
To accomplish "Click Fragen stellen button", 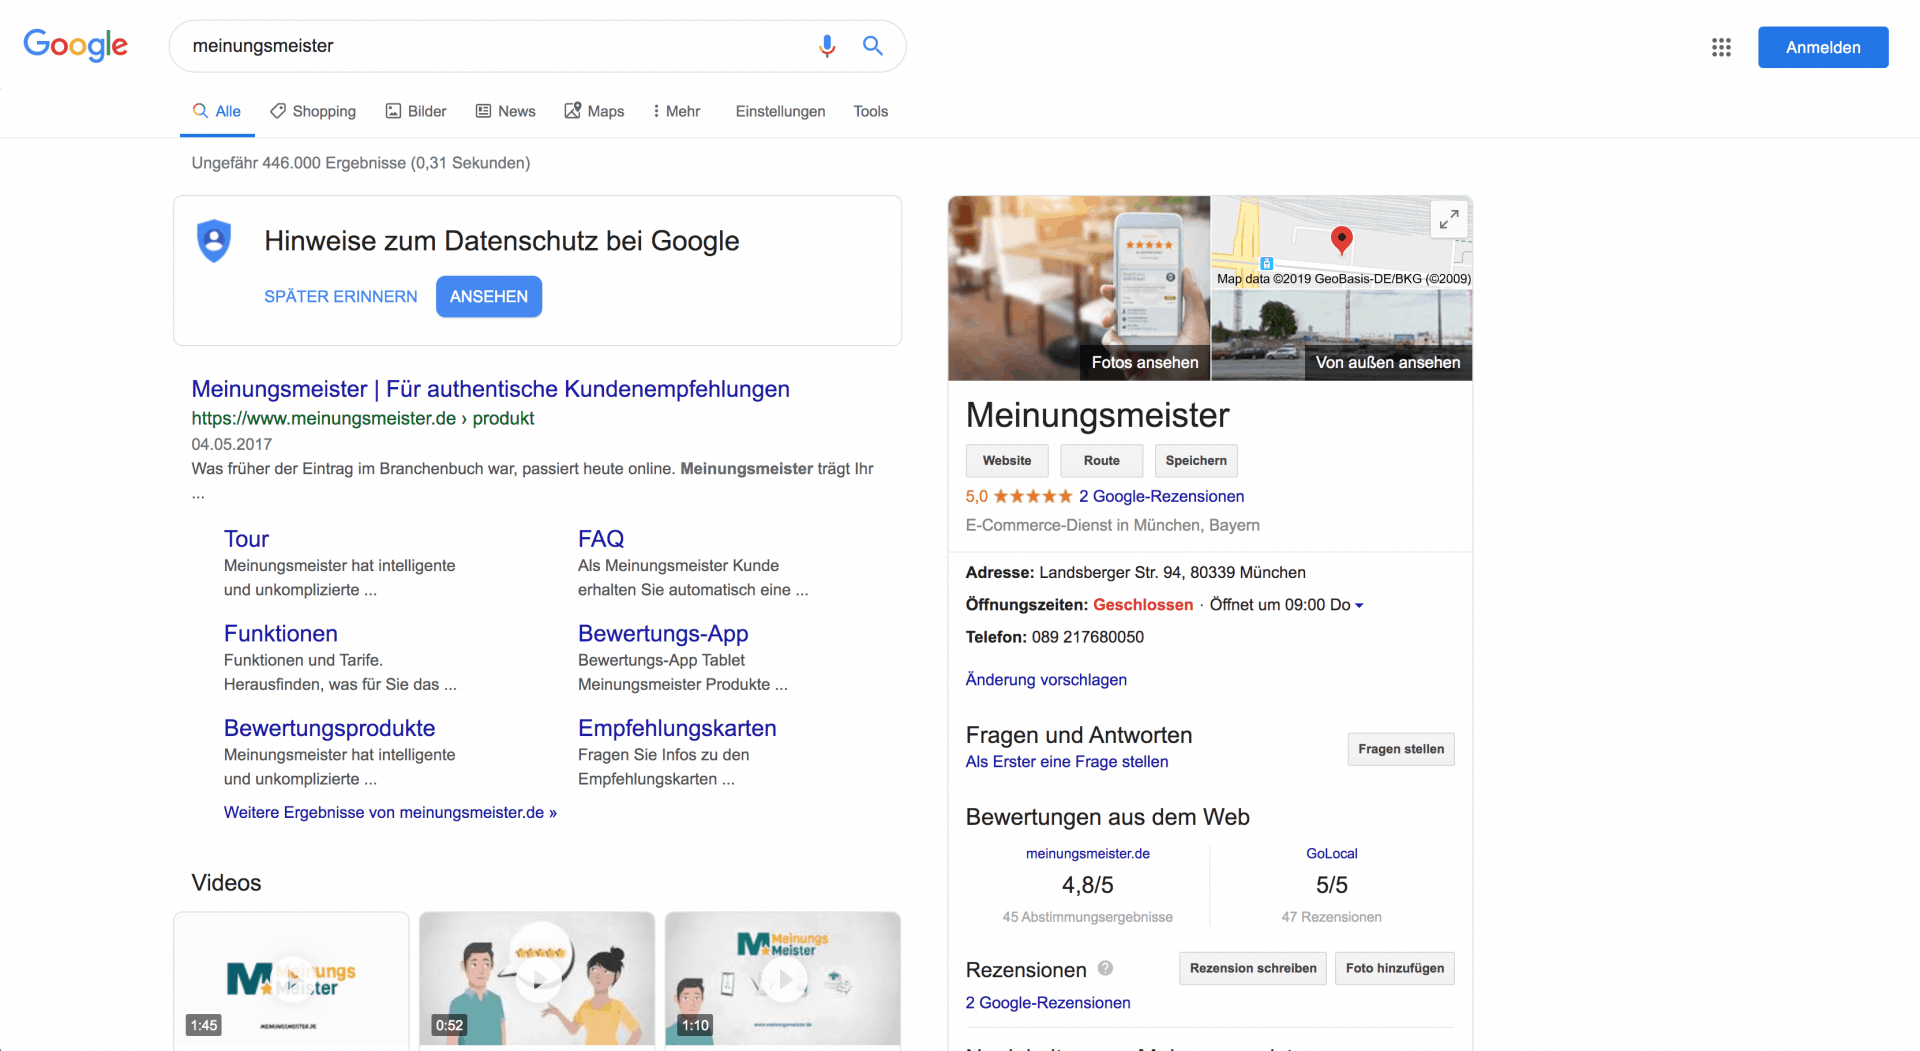I will [x=1401, y=749].
